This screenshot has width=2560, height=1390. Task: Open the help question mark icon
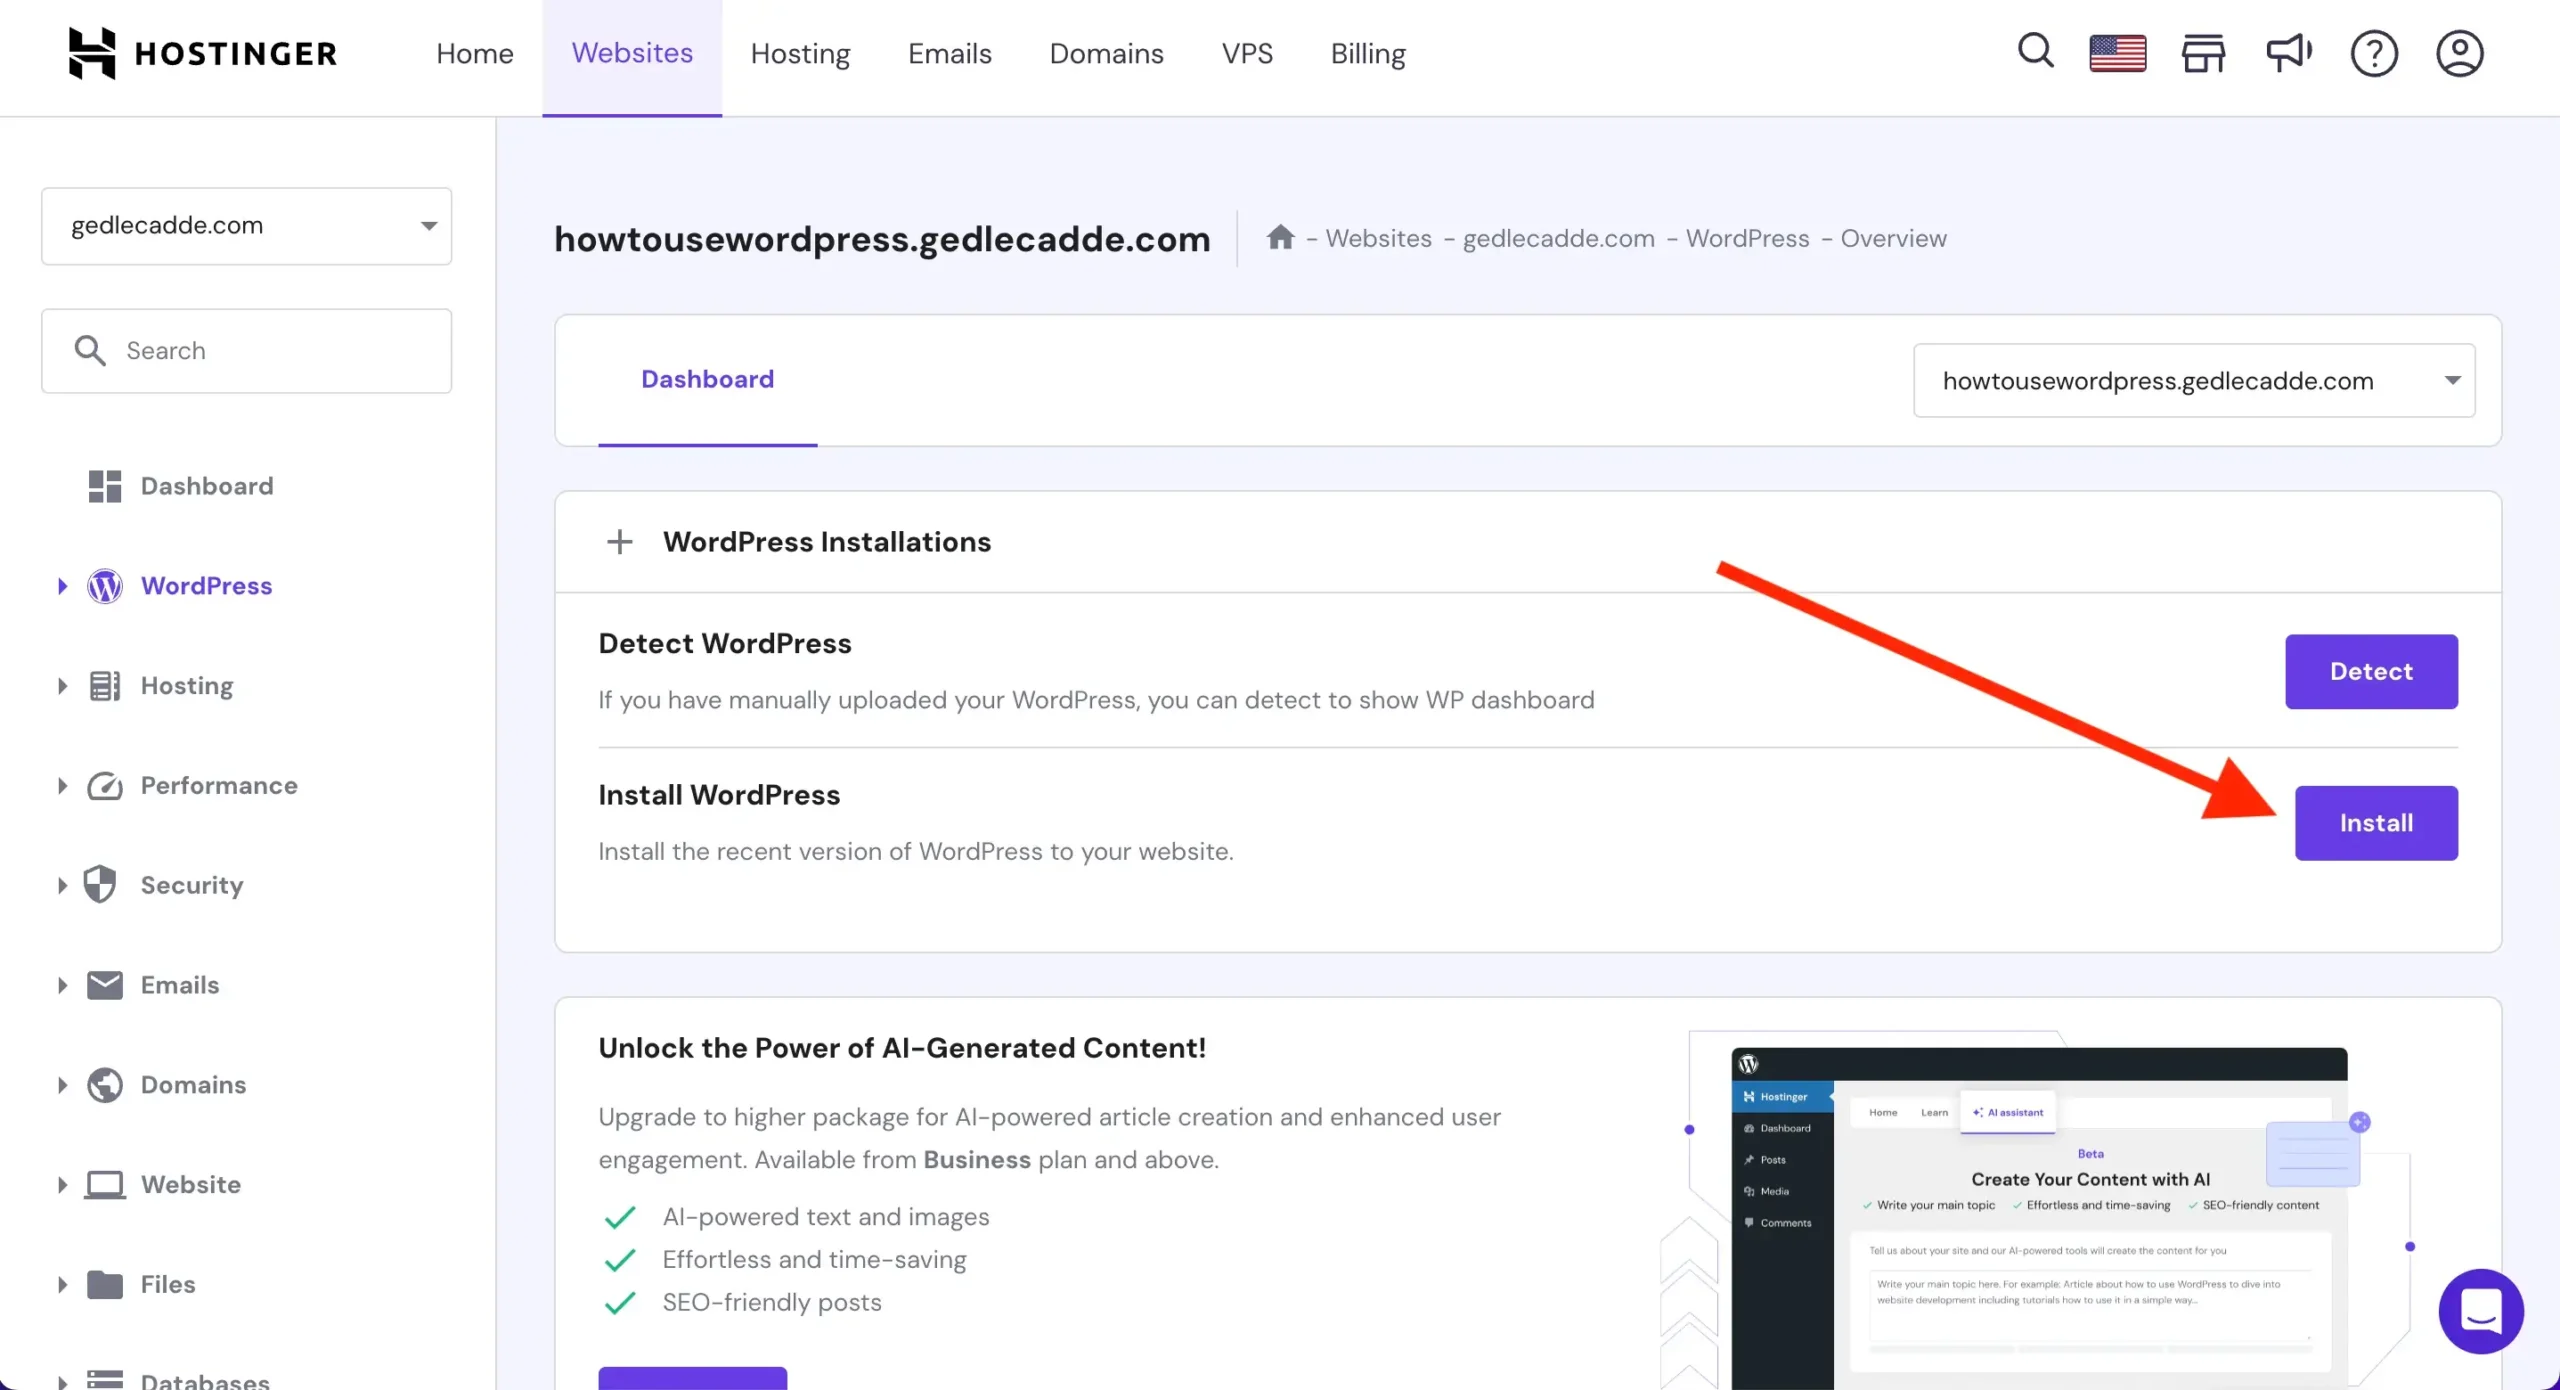coord(2374,53)
